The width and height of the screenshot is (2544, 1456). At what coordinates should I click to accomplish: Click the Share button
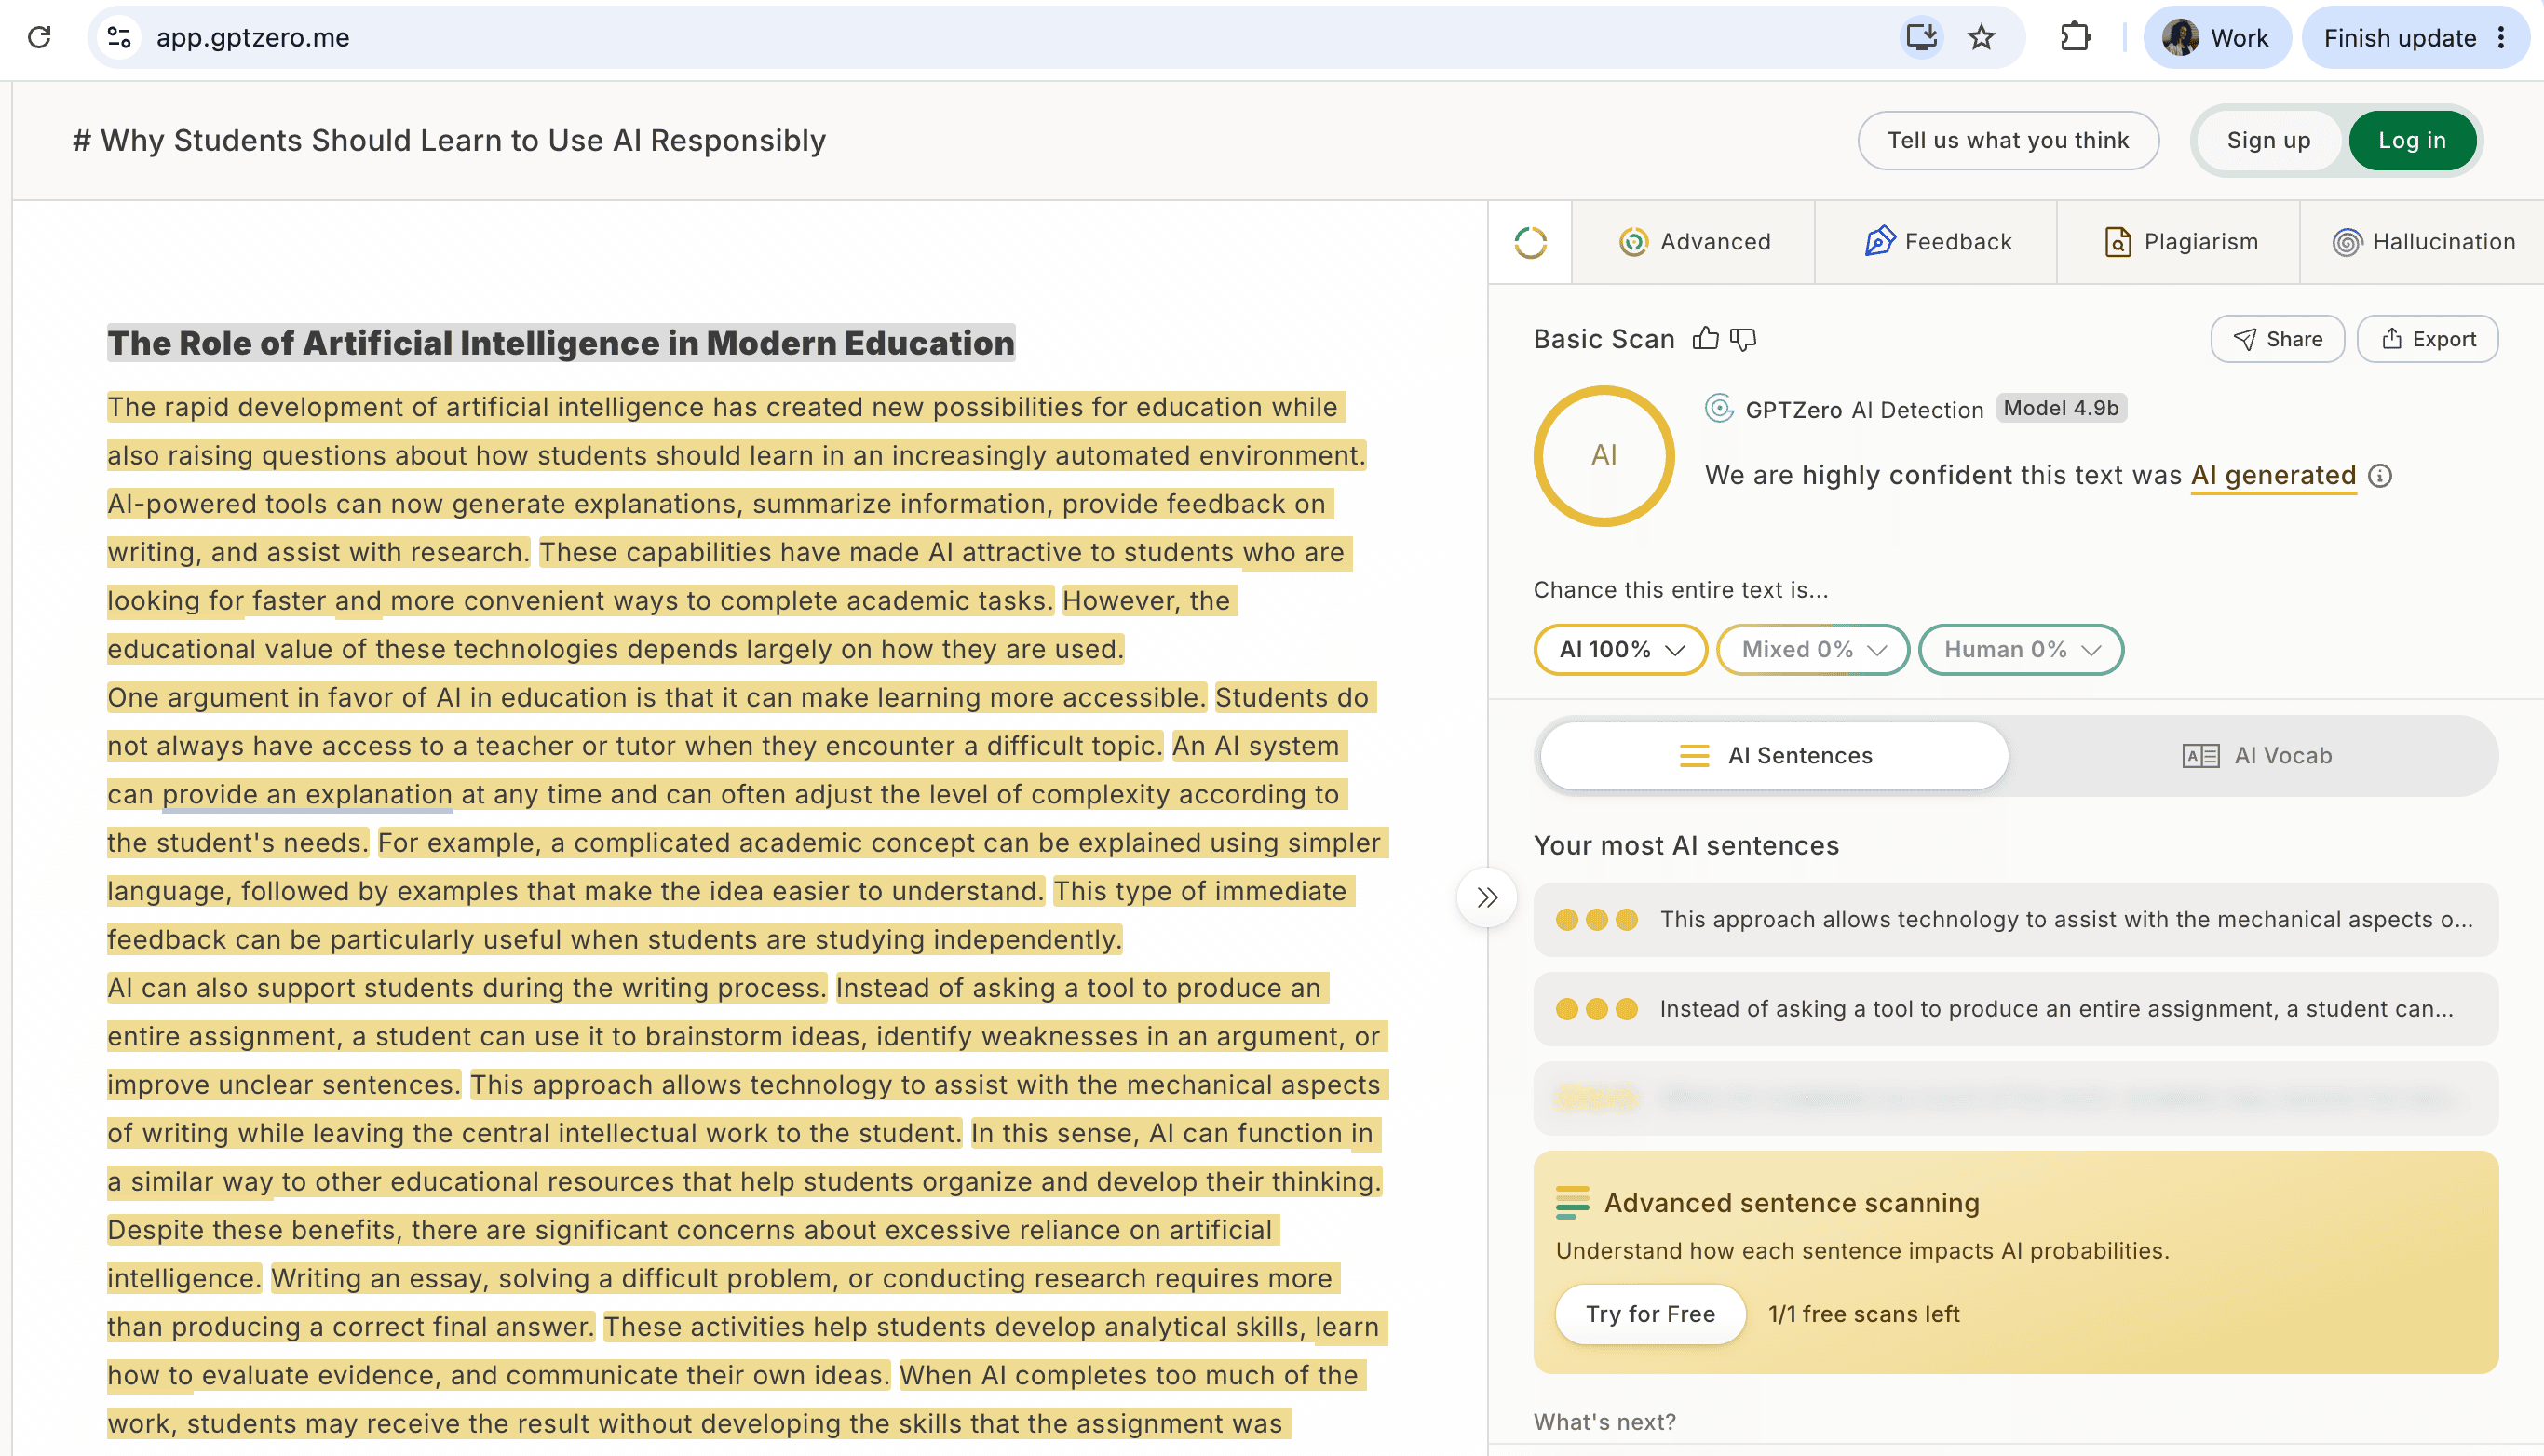click(x=2277, y=339)
